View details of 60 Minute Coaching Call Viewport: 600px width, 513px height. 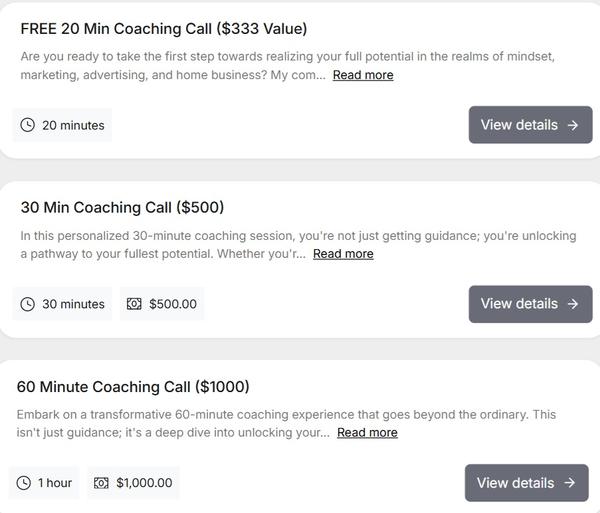click(x=526, y=483)
